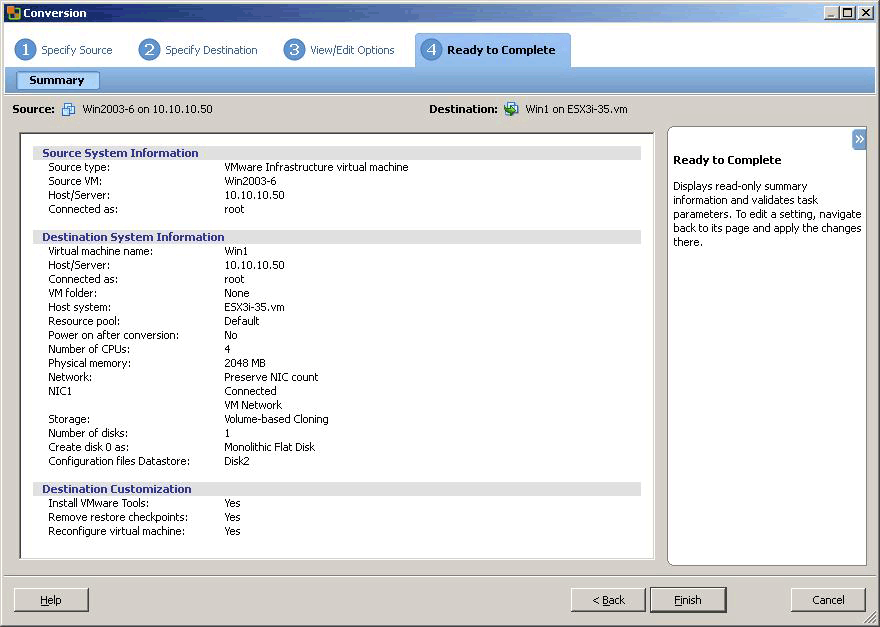Click Physical memory '2048 MB'
The height and width of the screenshot is (627, 880).
coord(245,363)
